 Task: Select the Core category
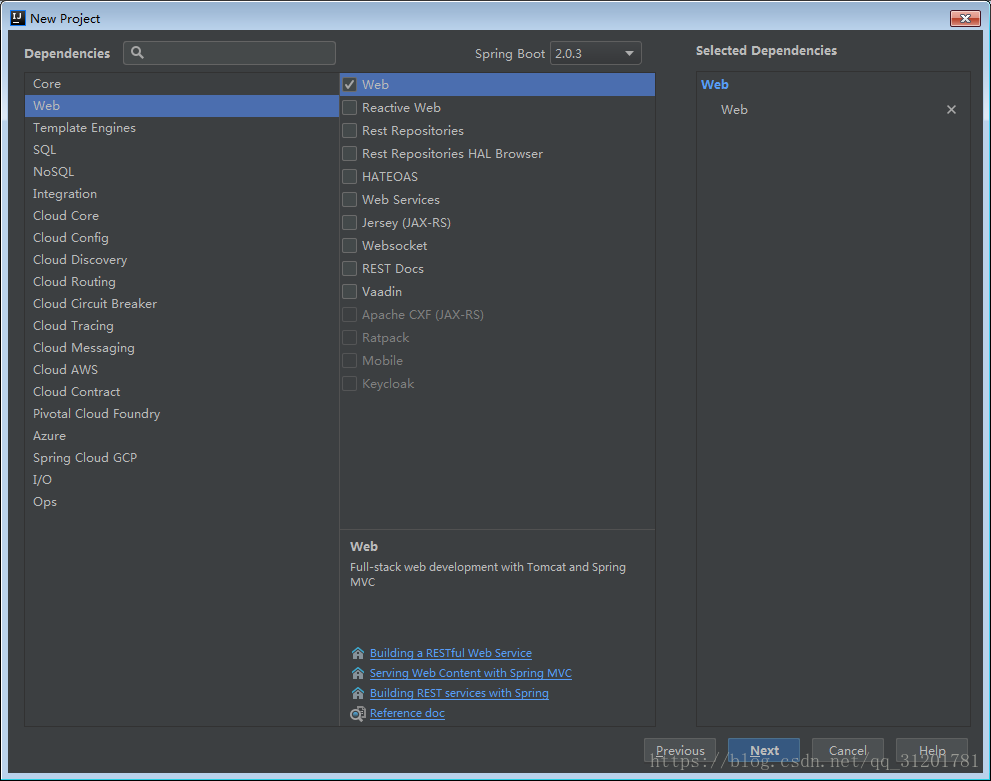pos(181,83)
